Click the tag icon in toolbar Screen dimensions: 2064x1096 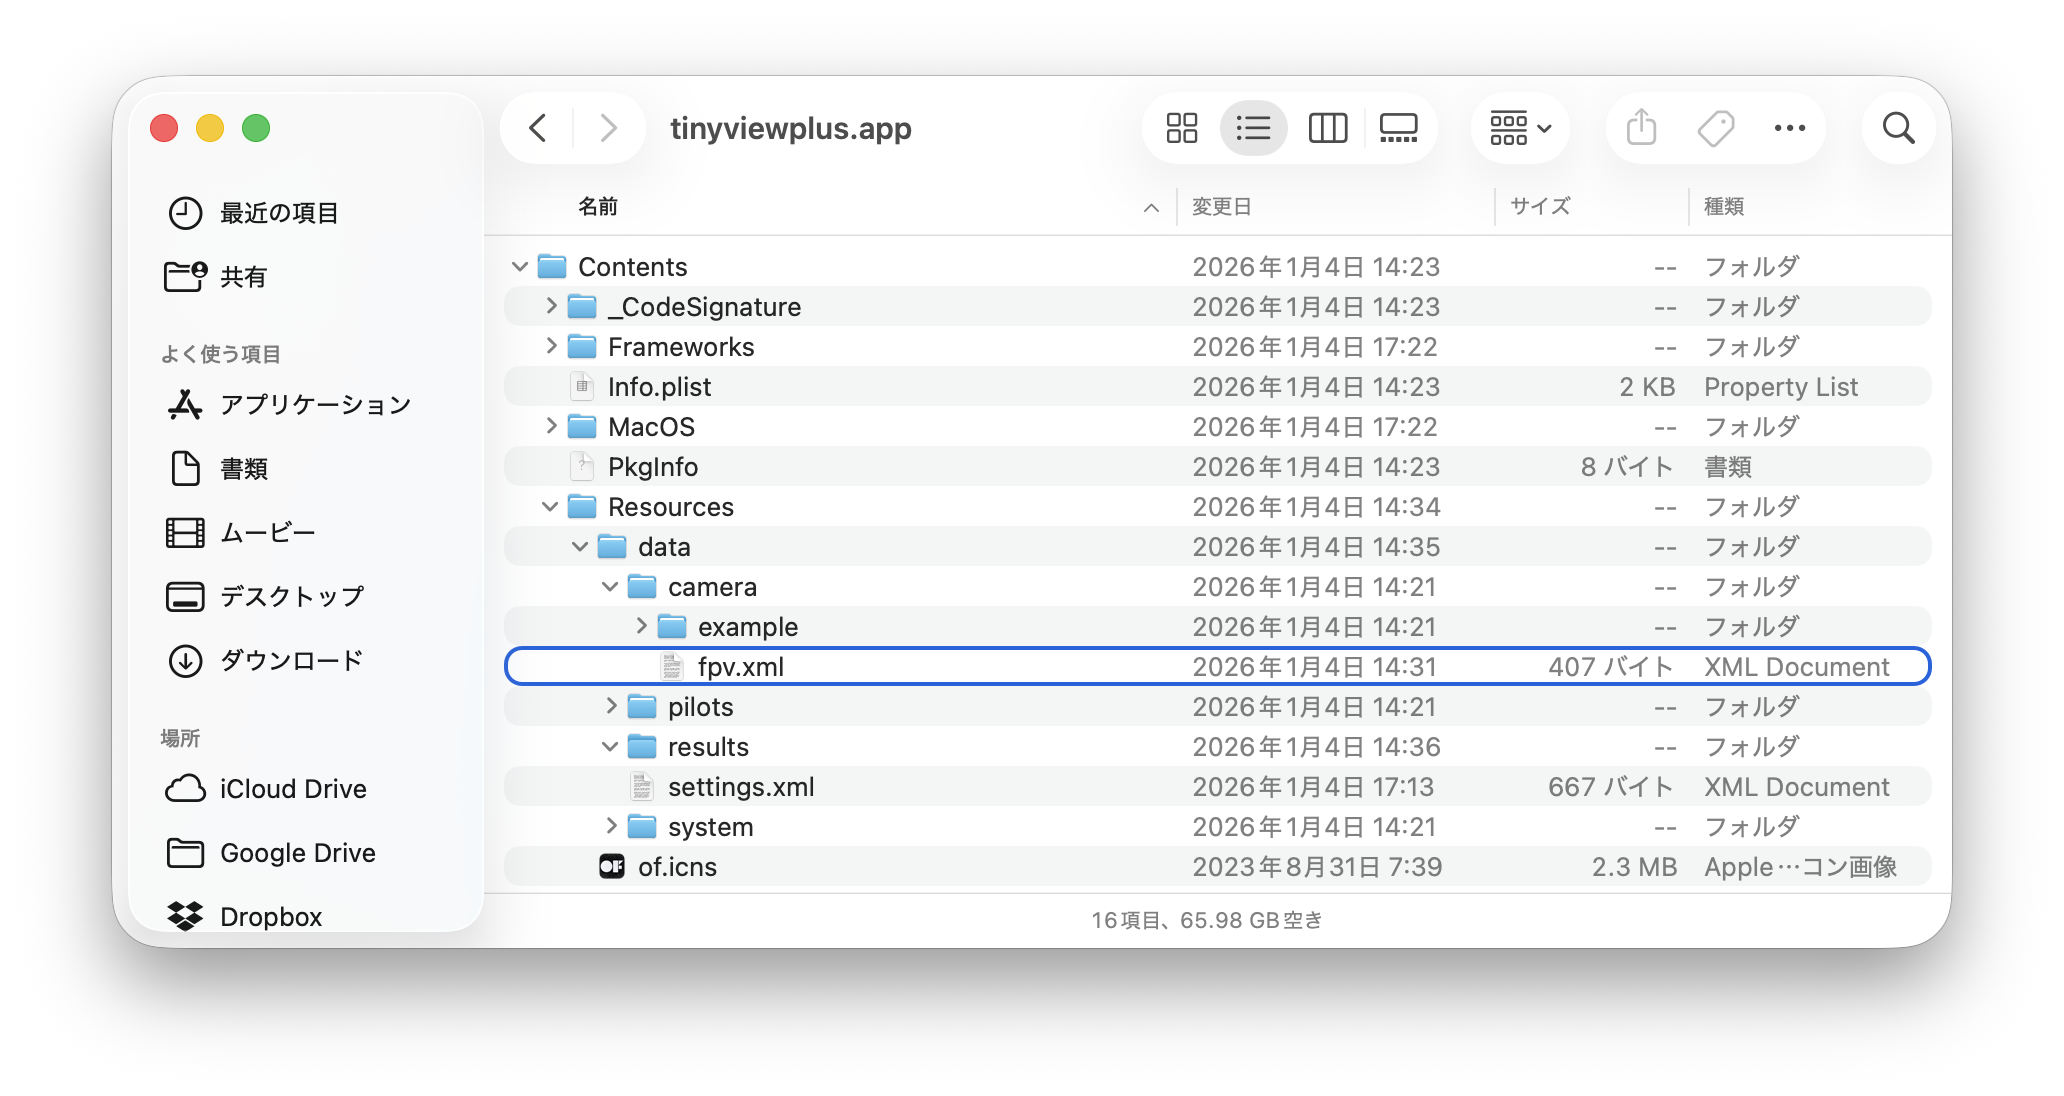coord(1715,128)
